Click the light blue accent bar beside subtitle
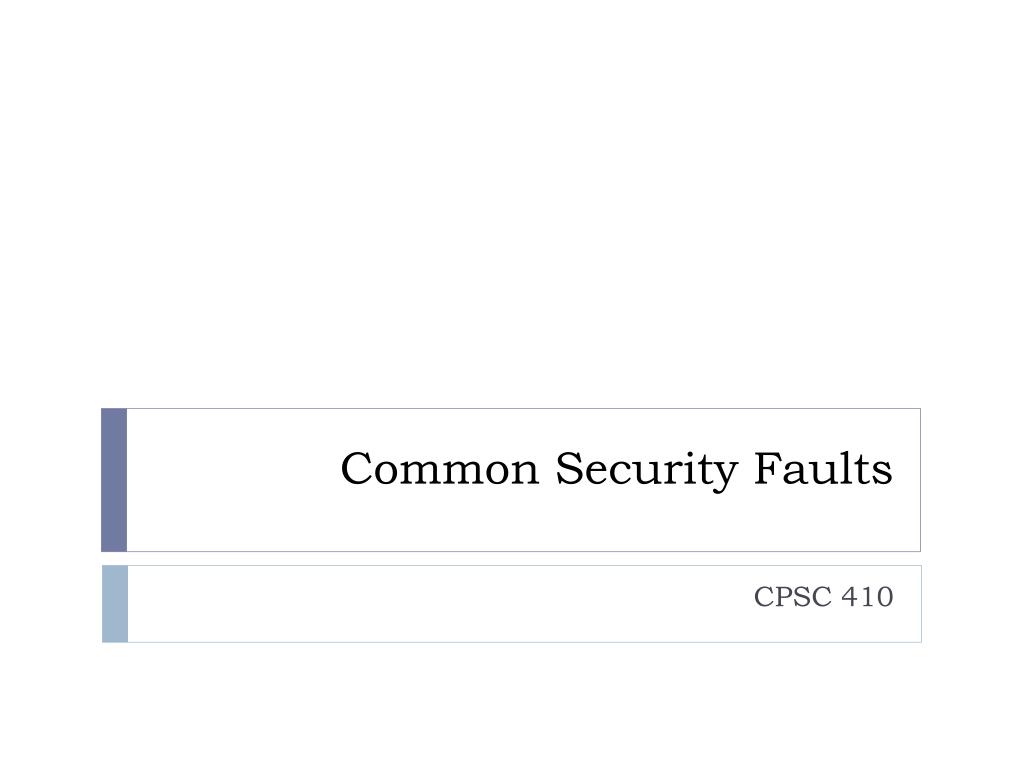This screenshot has height=768, width=1024. click(115, 604)
